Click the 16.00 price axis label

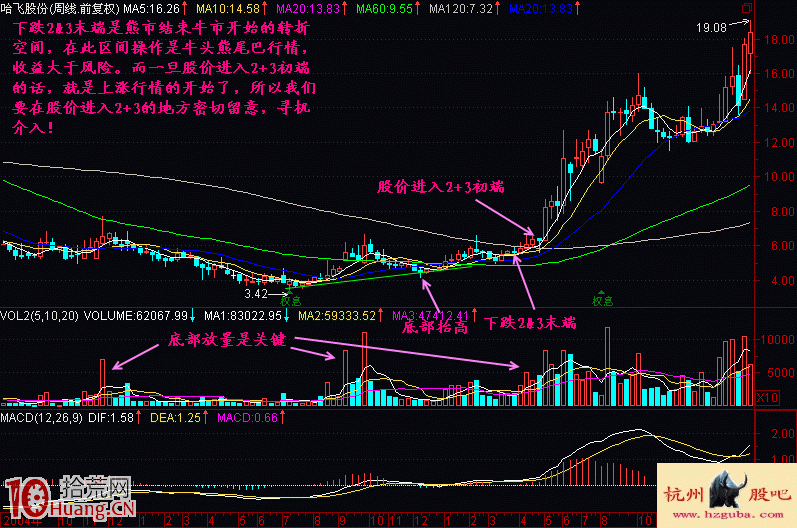click(x=780, y=74)
